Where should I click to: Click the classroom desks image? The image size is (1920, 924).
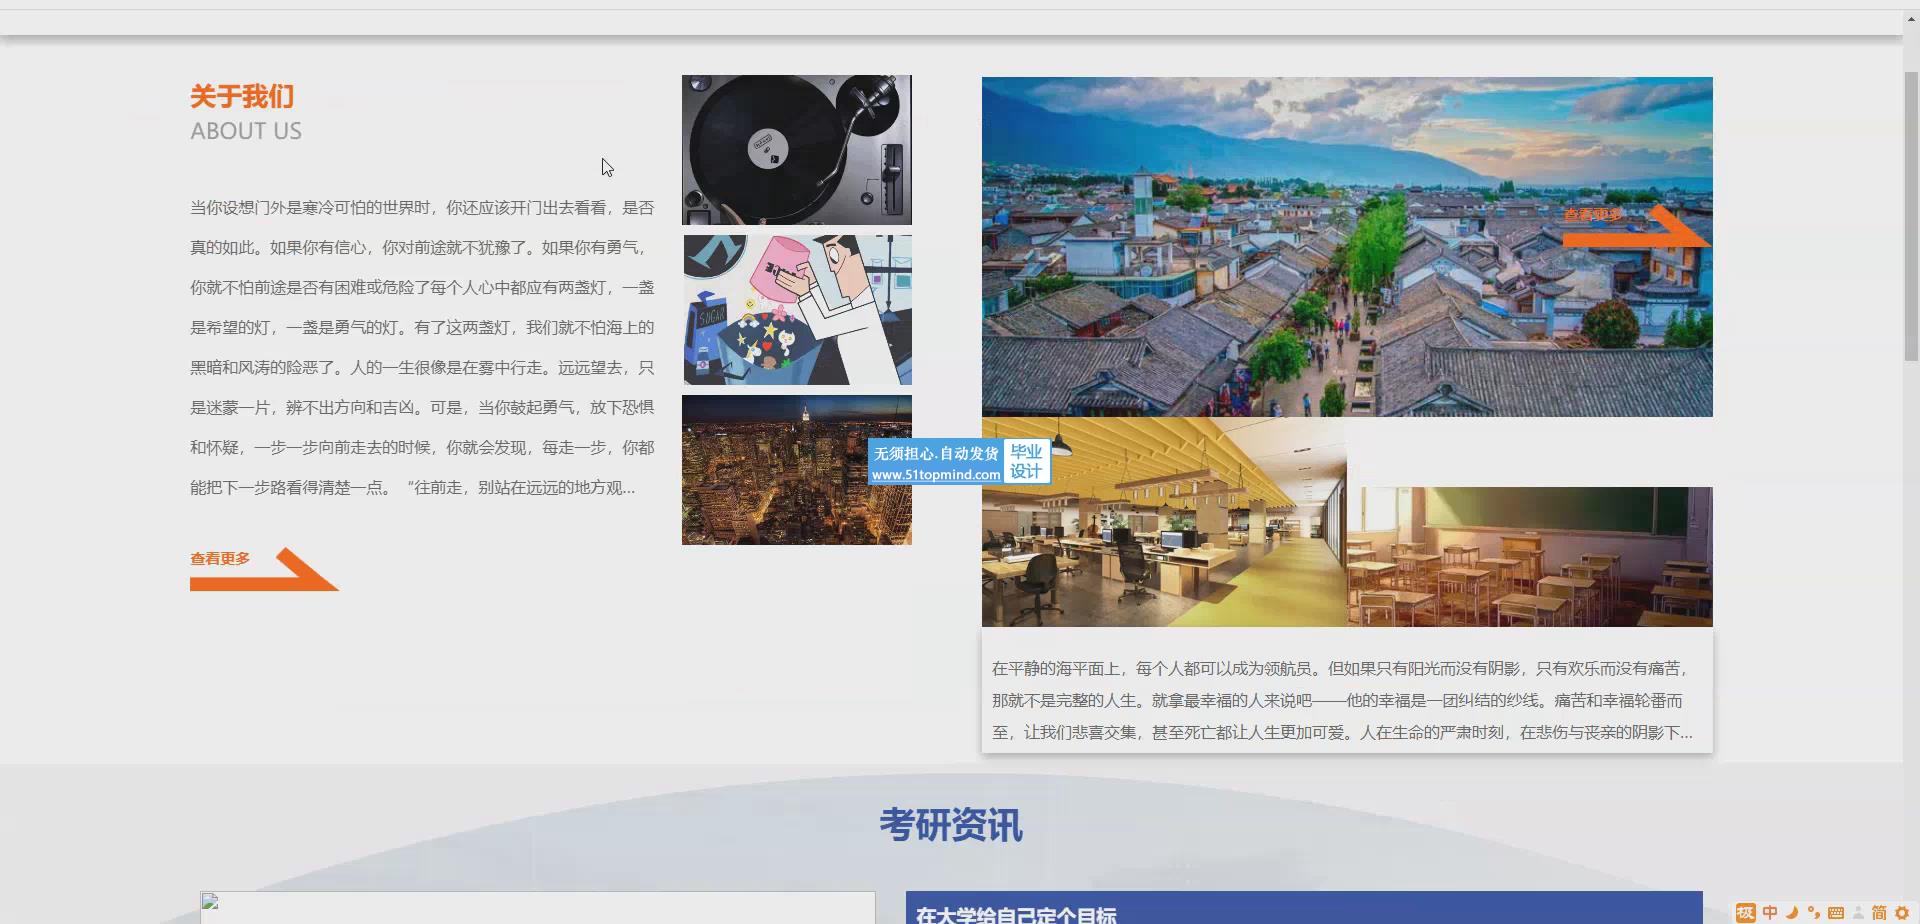click(1530, 557)
